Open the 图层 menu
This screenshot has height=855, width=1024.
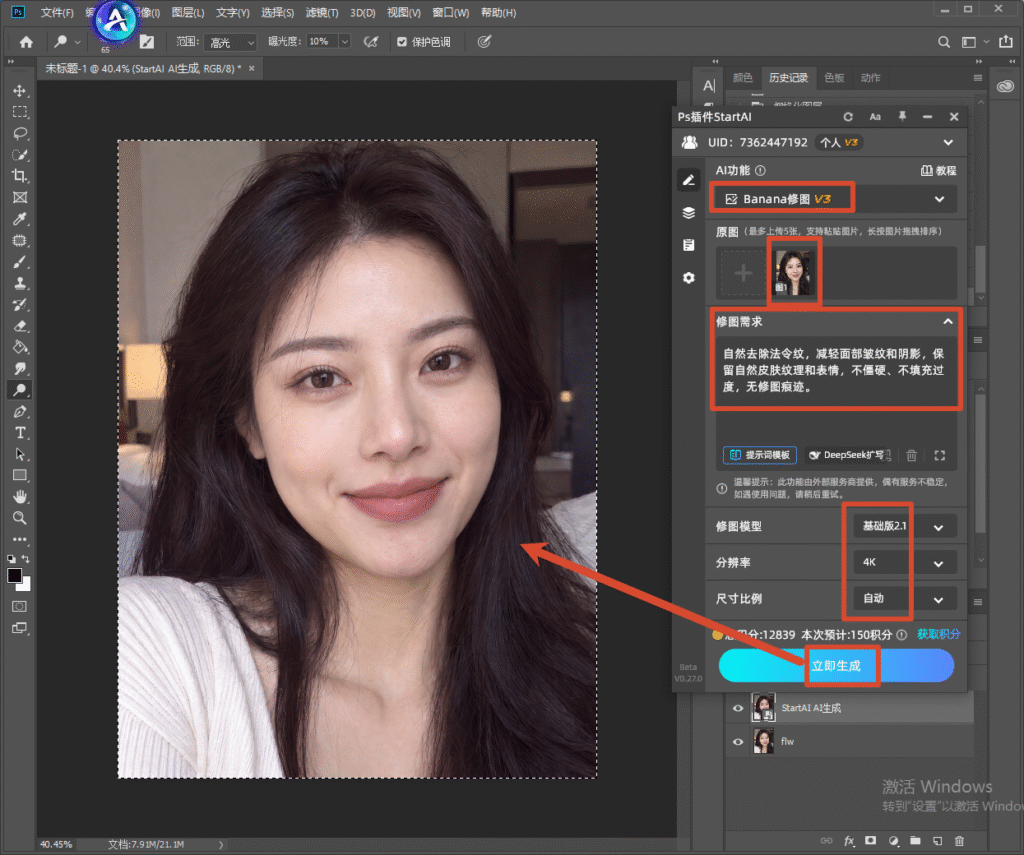coord(188,12)
